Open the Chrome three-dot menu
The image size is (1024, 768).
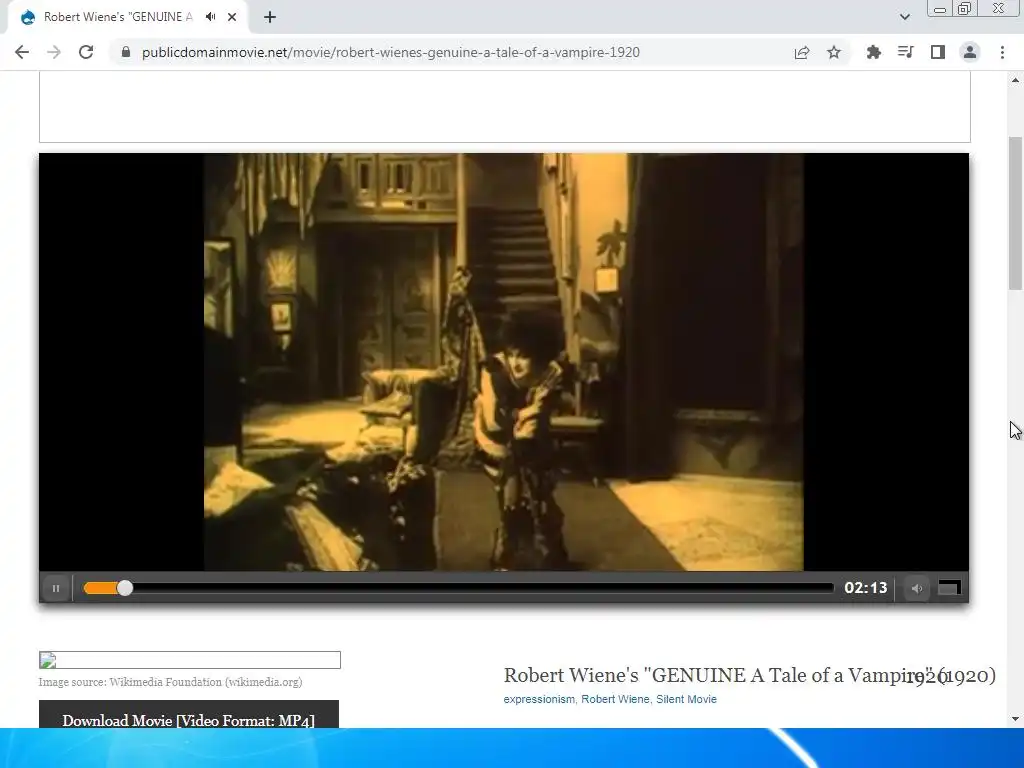click(1002, 52)
